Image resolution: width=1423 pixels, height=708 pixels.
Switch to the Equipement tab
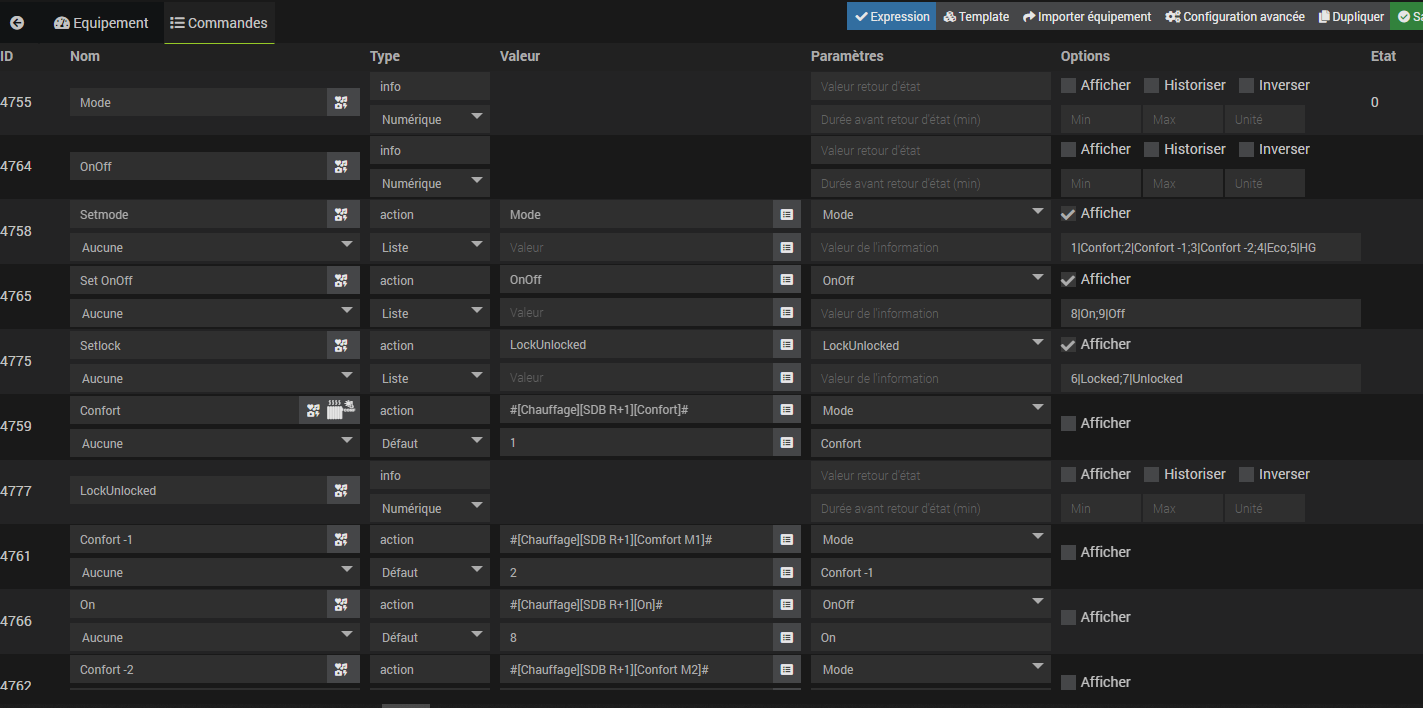tap(101, 22)
